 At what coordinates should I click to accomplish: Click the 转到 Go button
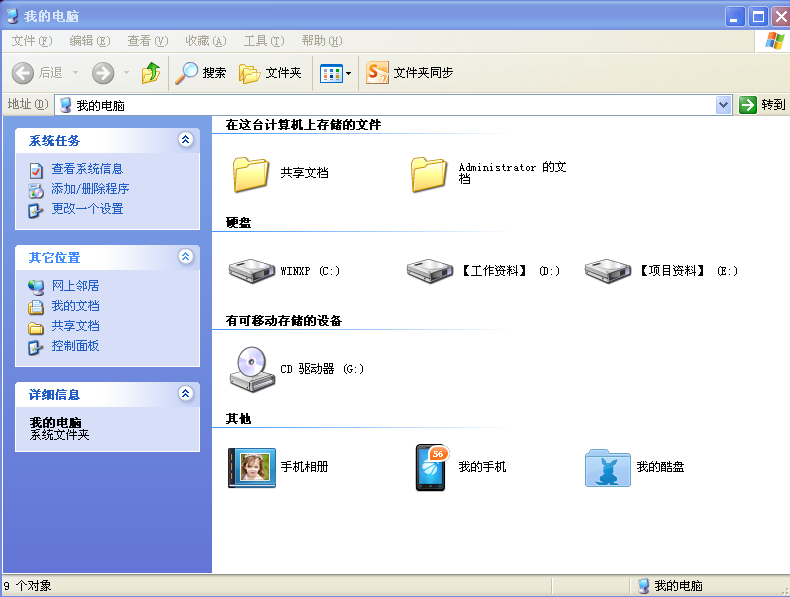[x=762, y=105]
